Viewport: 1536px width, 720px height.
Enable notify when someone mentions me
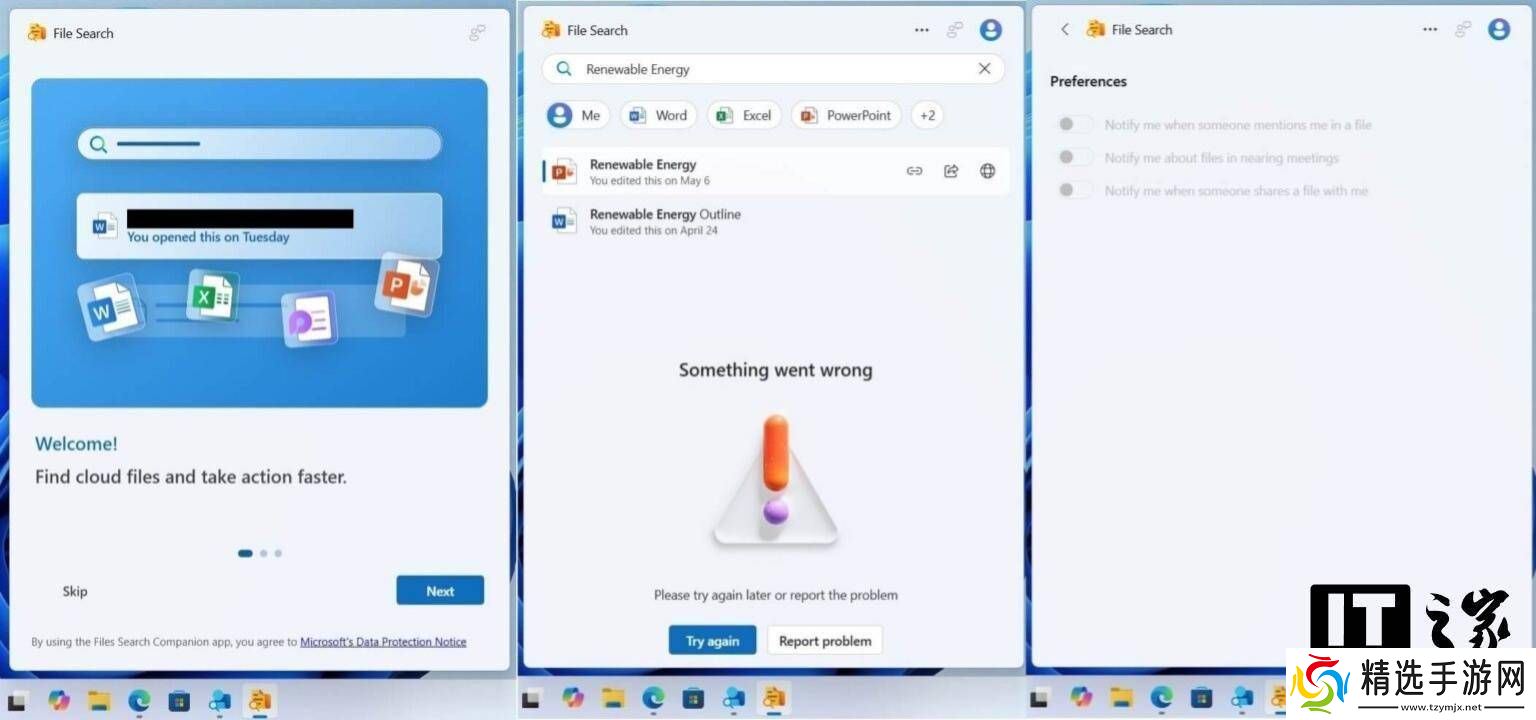click(1075, 125)
